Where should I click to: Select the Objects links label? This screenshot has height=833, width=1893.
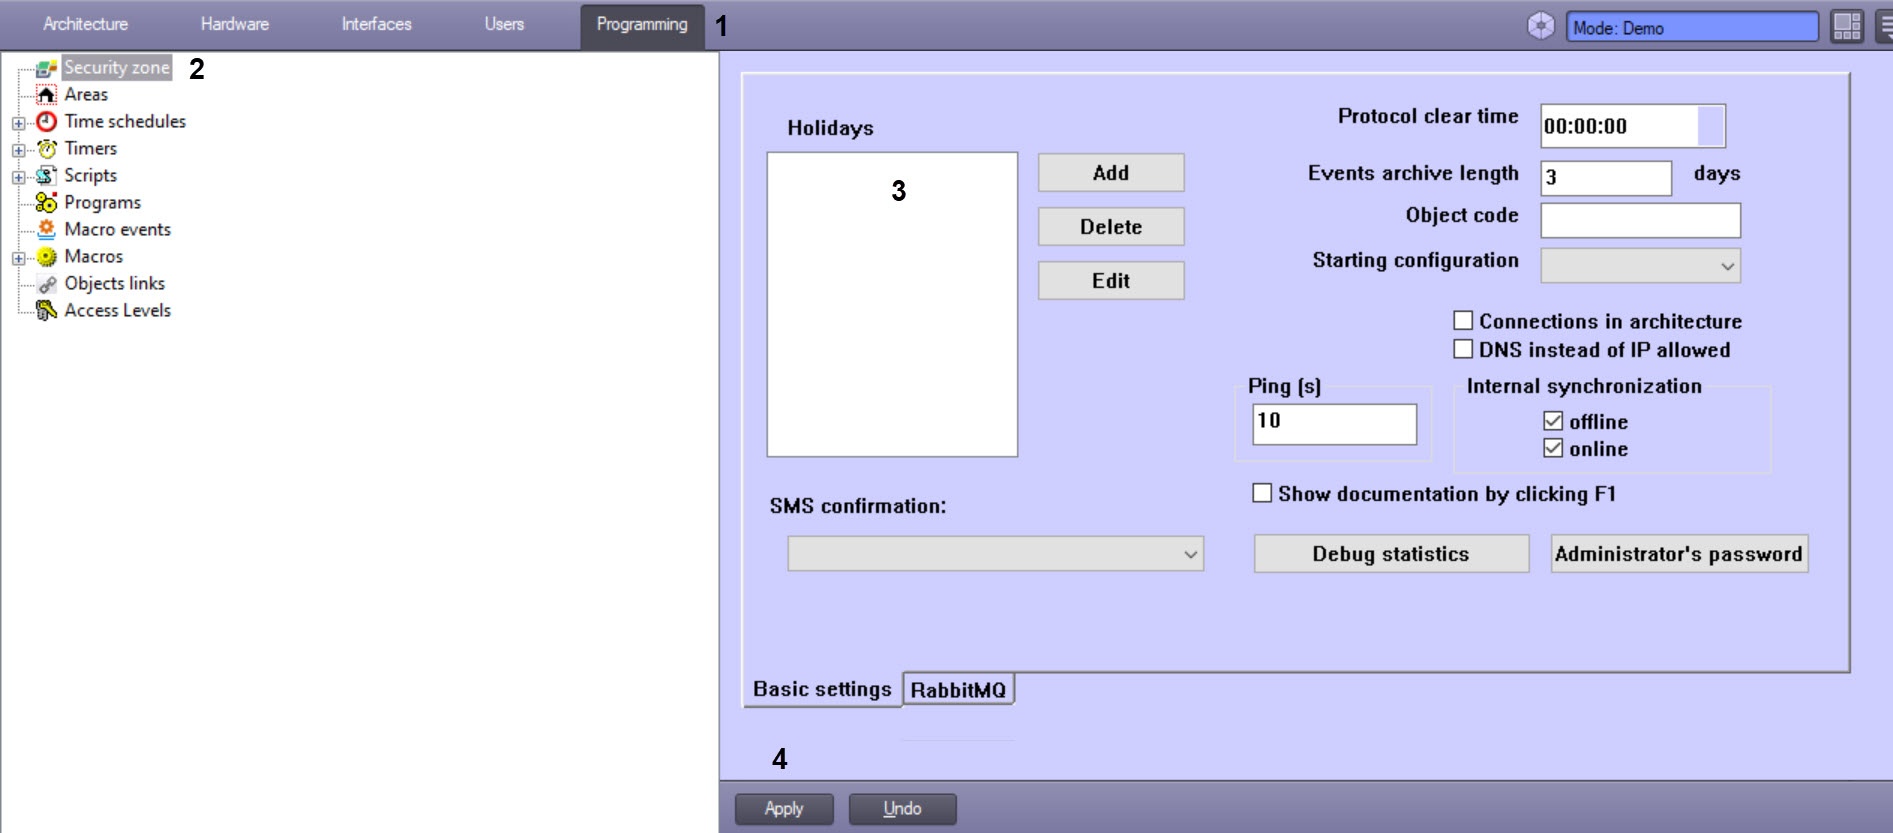pyautogui.click(x=115, y=284)
